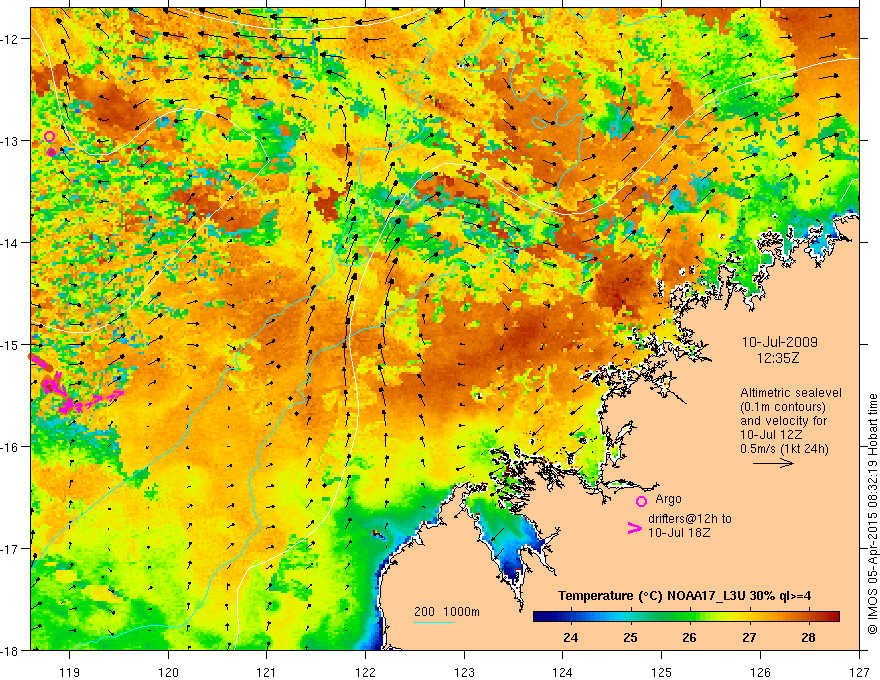Screen dimensions: 880x680
Task: Click the '200 1000m' bathymetry label
Action: pyautogui.click(x=447, y=612)
